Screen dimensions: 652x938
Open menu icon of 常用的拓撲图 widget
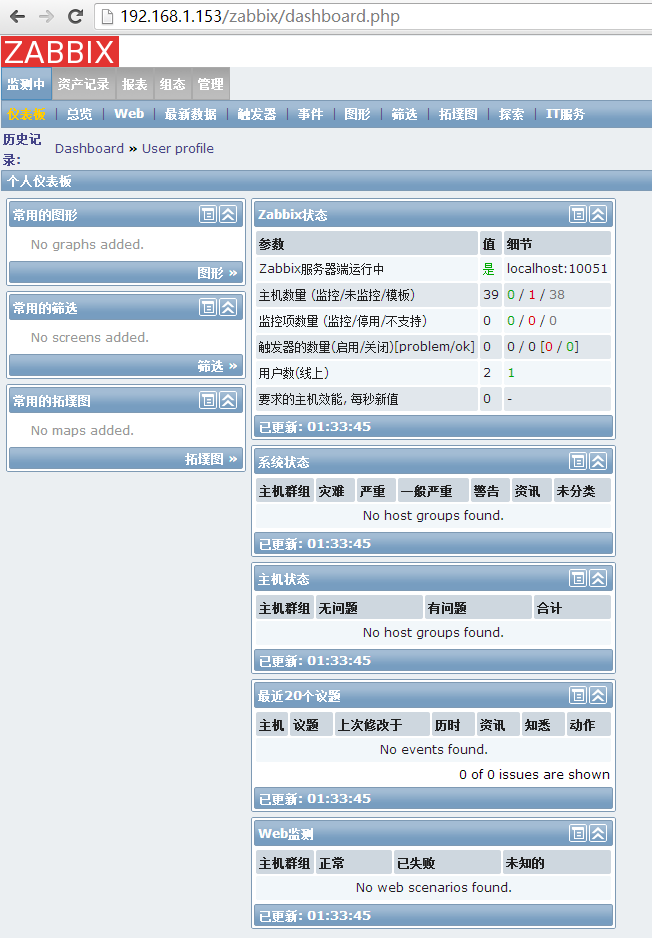click(208, 400)
